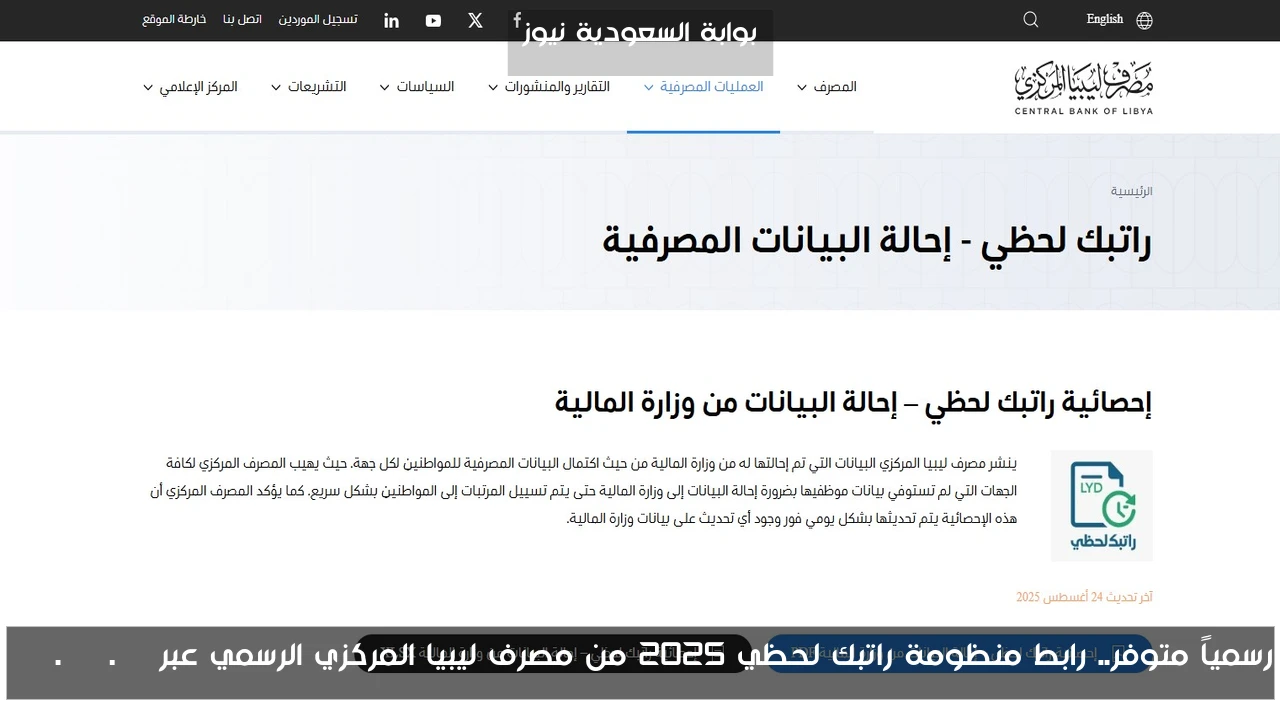This screenshot has height=720, width=1280.
Task: Open the المركز الإعلامي menu
Action: pos(198,87)
